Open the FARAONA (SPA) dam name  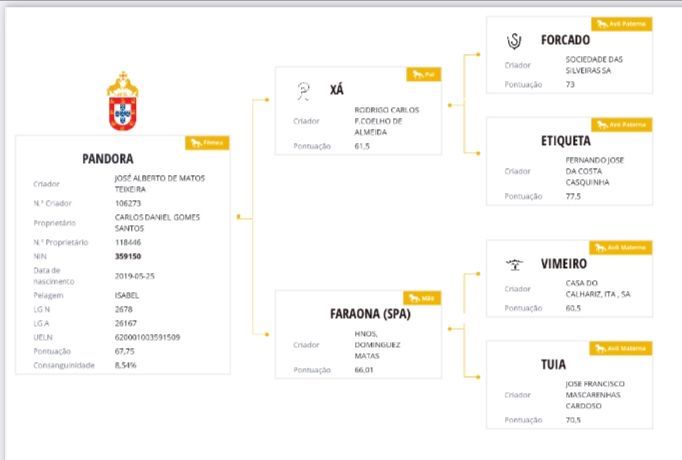point(370,313)
